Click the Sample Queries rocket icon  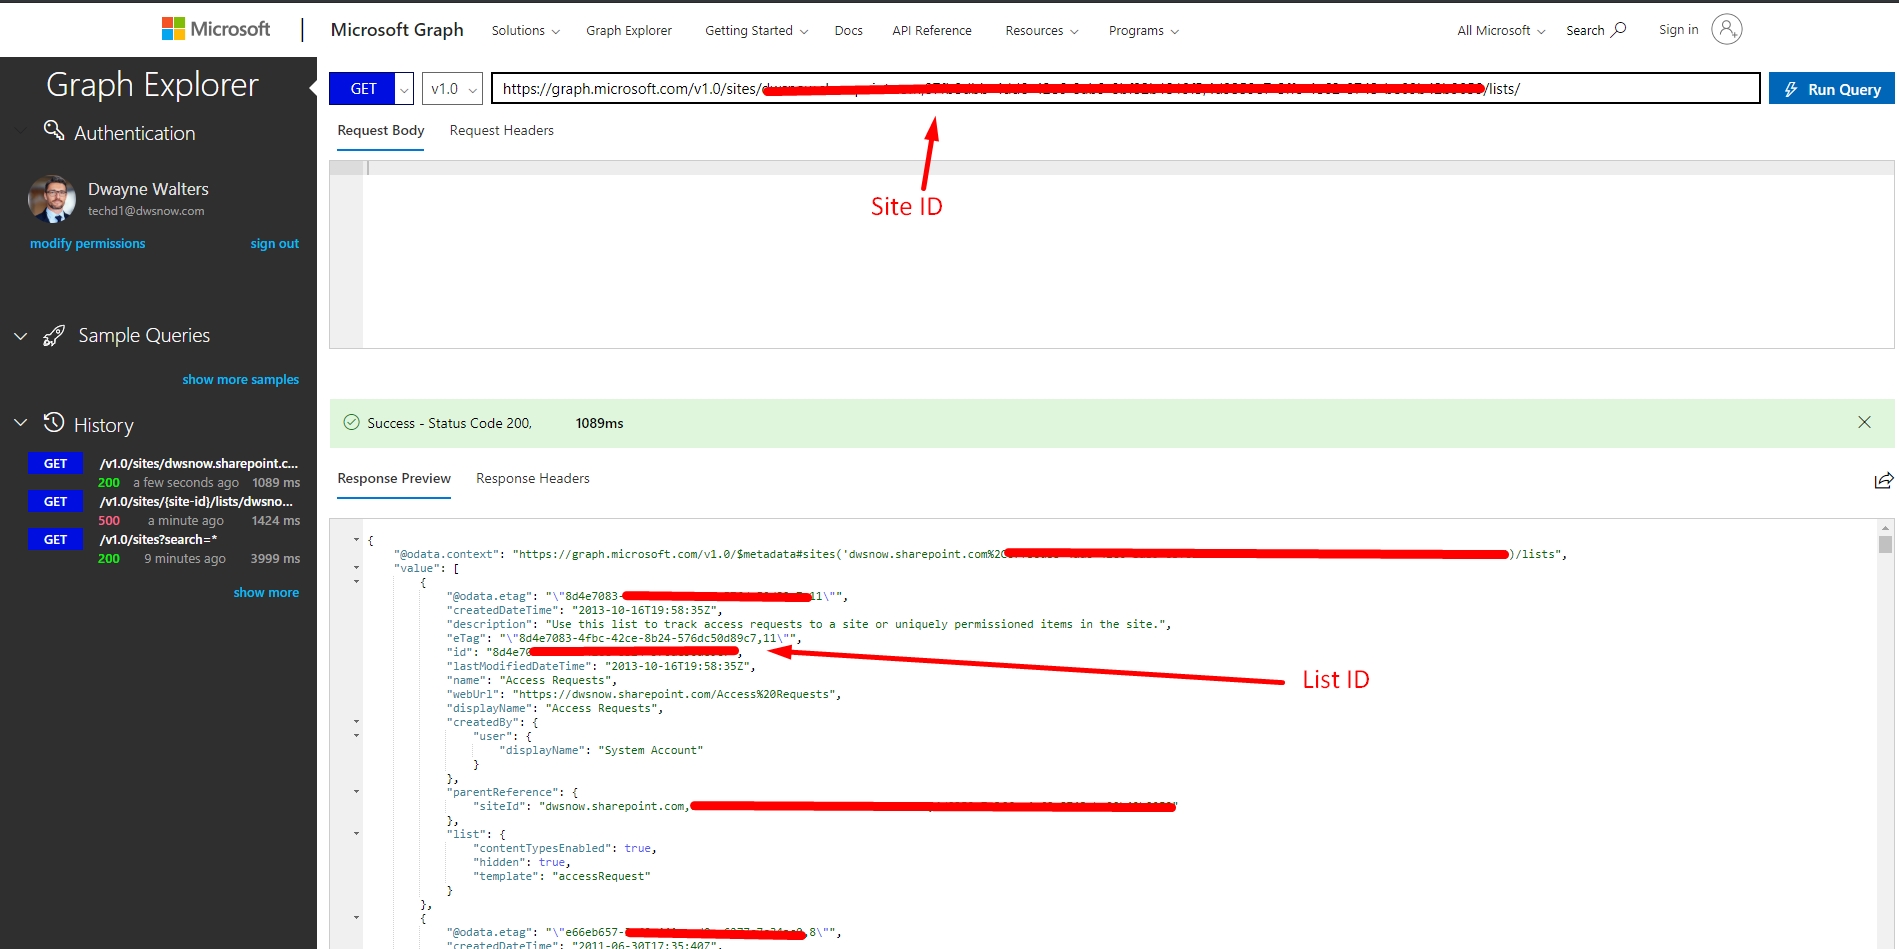(54, 336)
